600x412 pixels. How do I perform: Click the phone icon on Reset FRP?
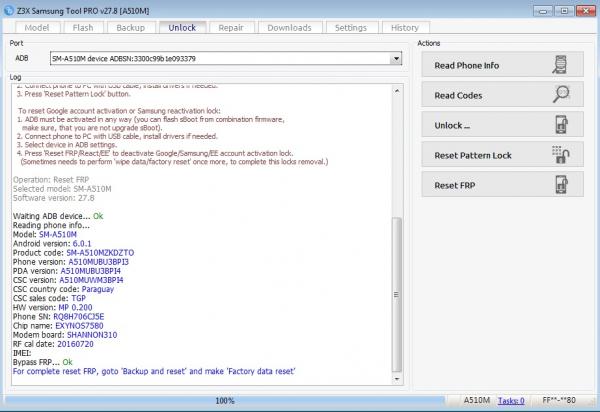[x=561, y=184]
